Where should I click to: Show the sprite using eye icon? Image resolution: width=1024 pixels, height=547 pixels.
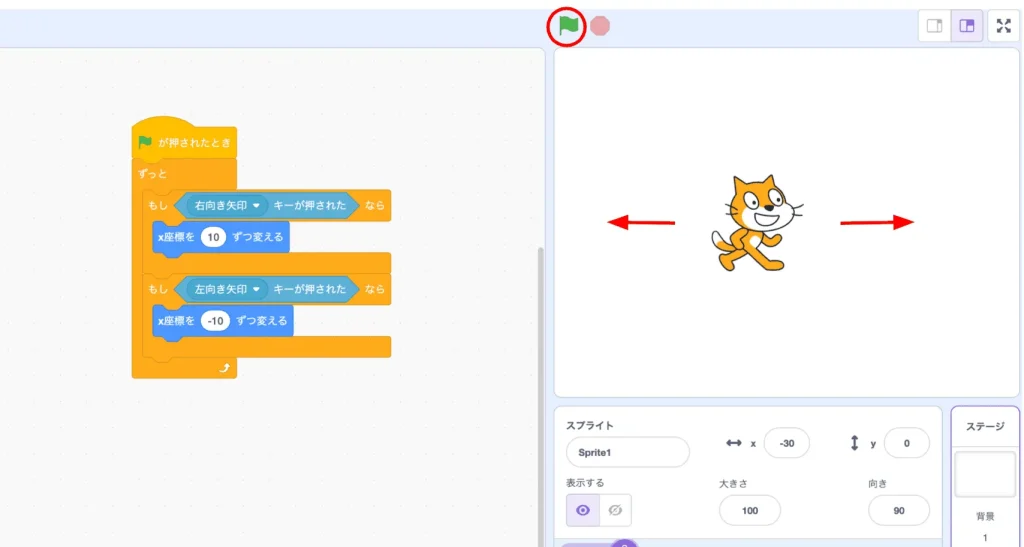[583, 510]
